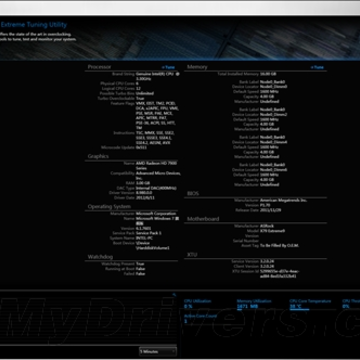The width and height of the screenshot is (360, 360).
Task: Click the To Be Filled By O.E.M. asset tag
Action: pyautogui.click(x=279, y=245)
